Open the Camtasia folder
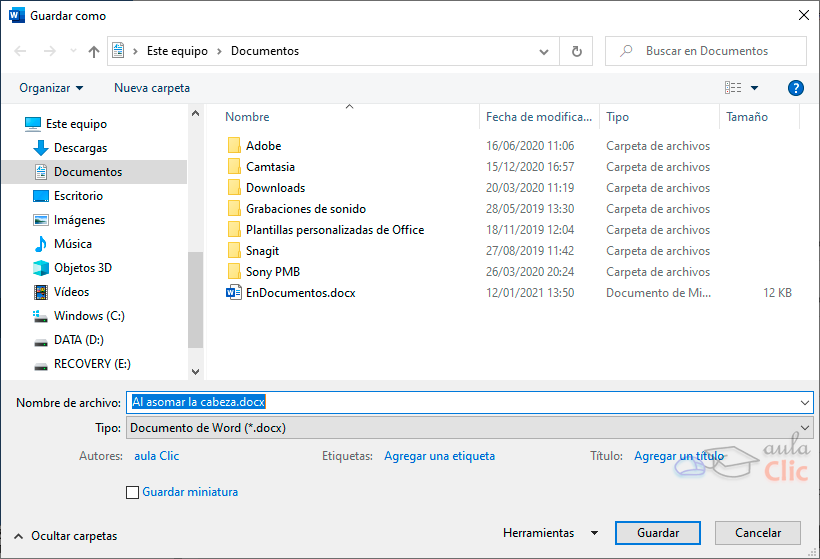820x559 pixels. pyautogui.click(x=270, y=167)
